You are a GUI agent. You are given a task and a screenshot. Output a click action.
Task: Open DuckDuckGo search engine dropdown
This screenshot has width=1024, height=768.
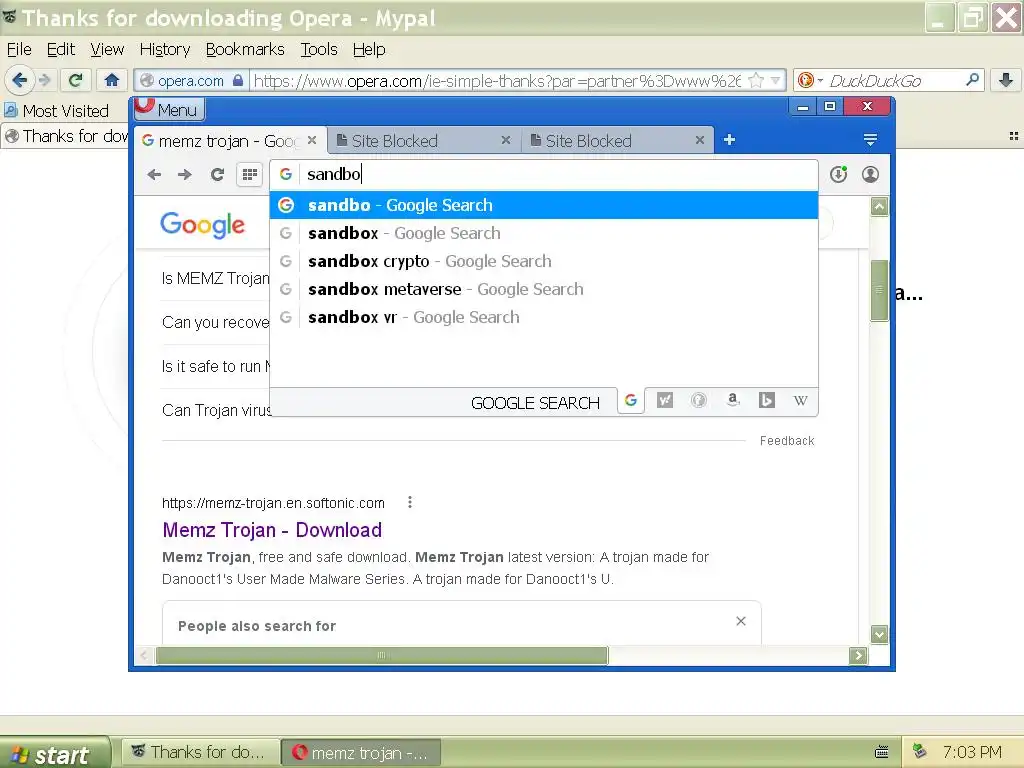[x=810, y=80]
